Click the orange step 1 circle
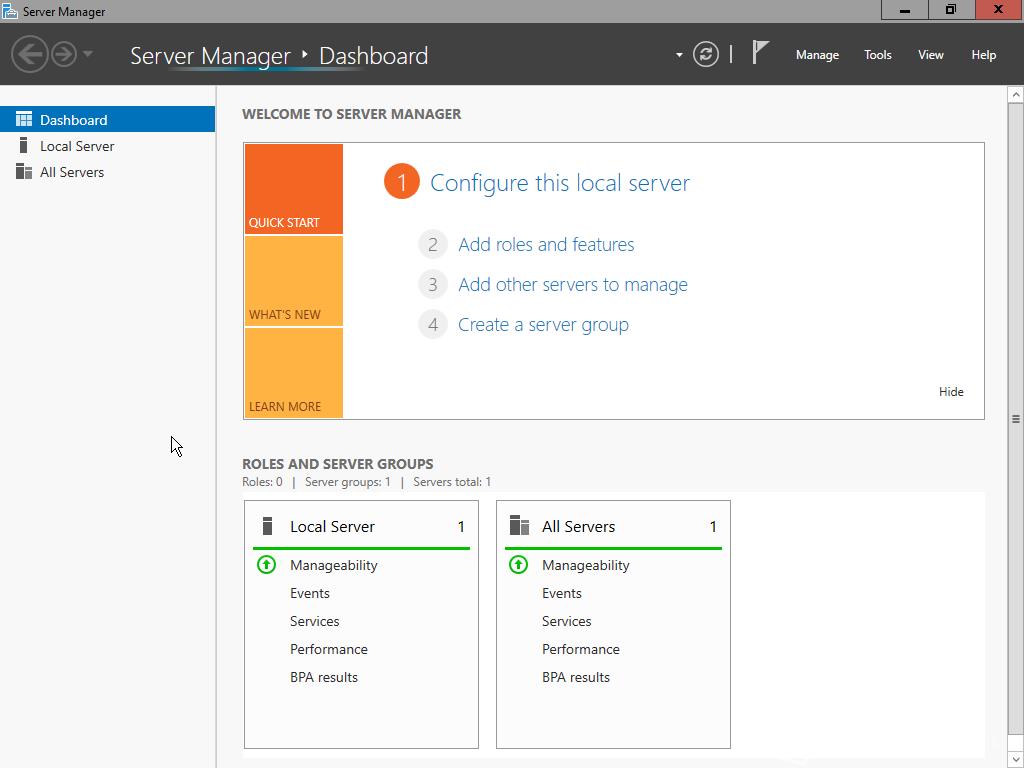1024x768 pixels. tap(402, 182)
